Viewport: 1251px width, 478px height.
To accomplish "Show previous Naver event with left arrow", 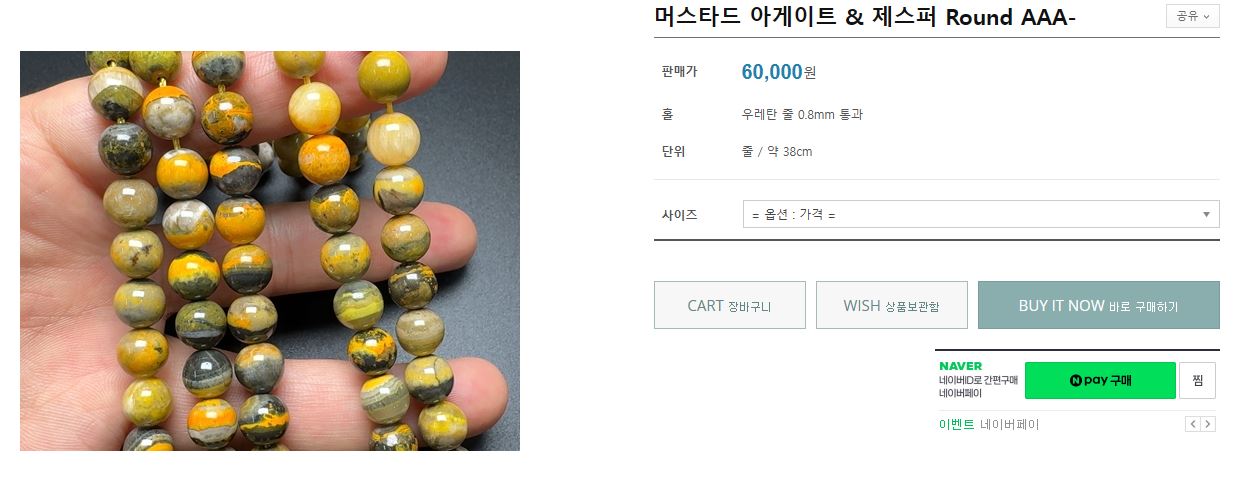I will pos(1192,424).
